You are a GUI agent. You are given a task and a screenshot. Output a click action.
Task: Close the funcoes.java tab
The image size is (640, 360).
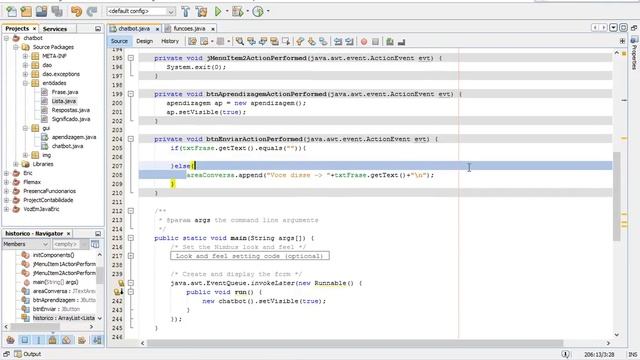click(x=213, y=29)
